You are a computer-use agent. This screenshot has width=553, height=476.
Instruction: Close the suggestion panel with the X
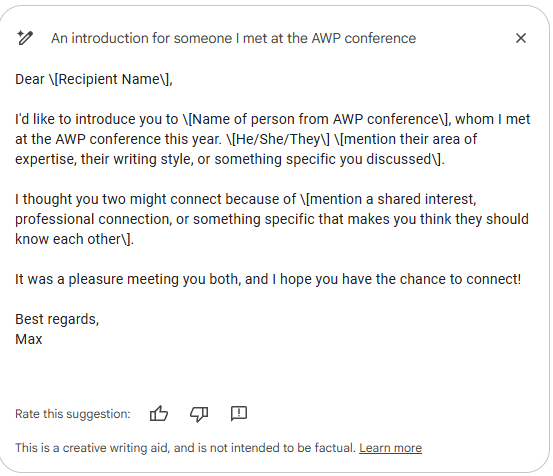click(521, 38)
